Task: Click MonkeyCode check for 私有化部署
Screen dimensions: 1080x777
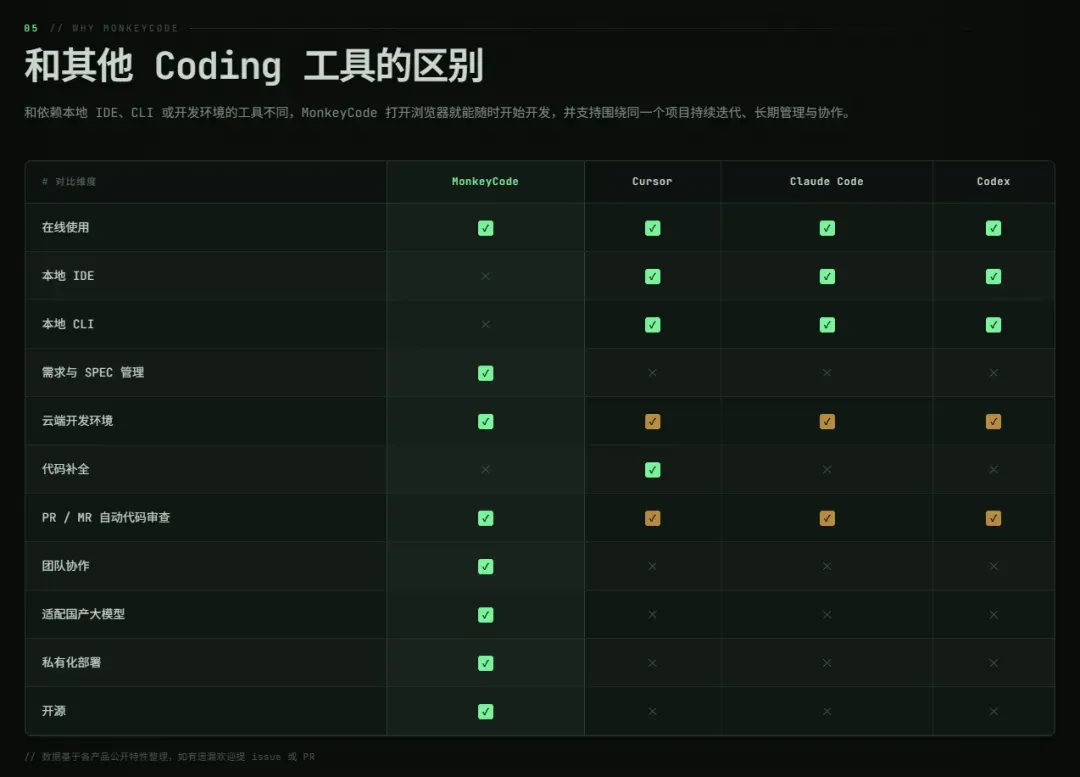Action: [486, 663]
